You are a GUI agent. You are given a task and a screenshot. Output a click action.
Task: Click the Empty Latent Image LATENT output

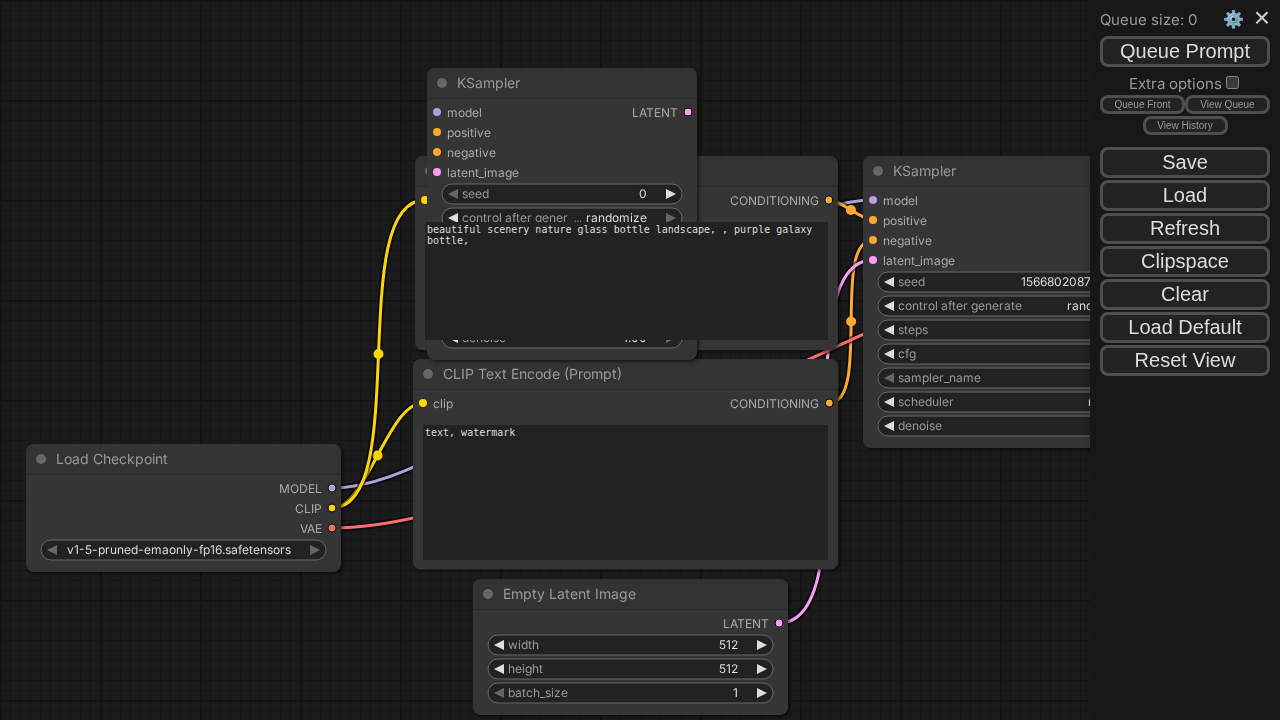click(x=779, y=624)
